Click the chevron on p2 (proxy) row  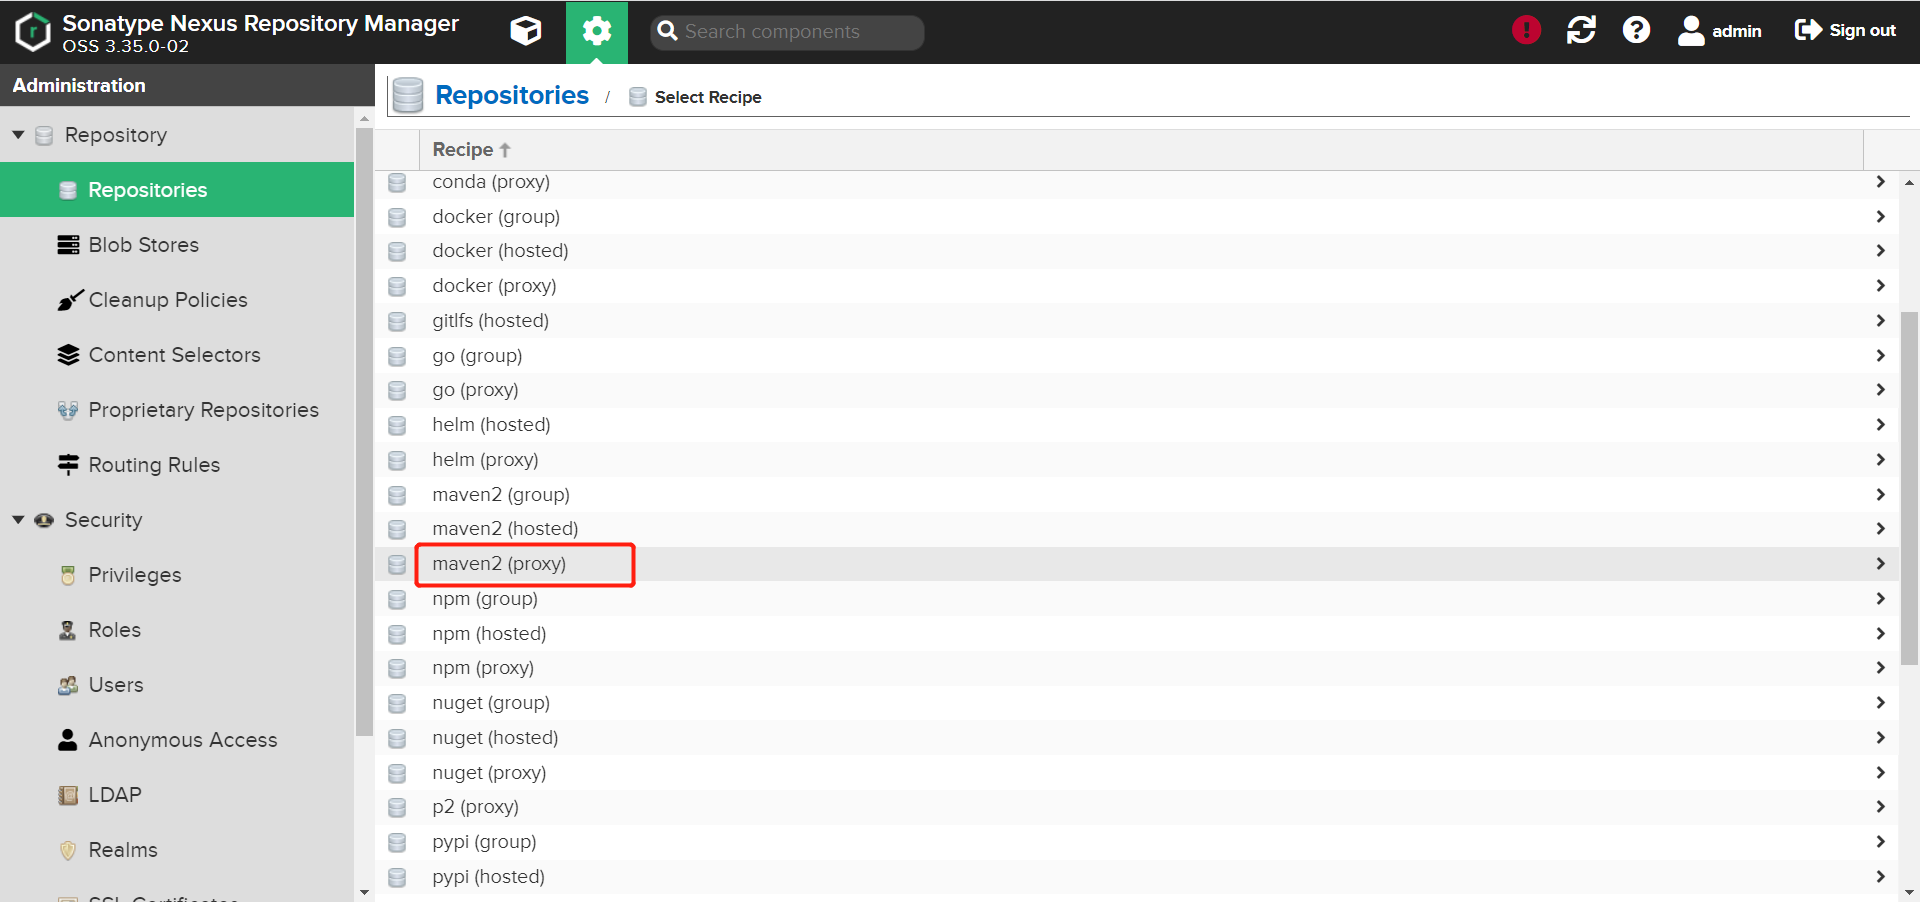(x=1880, y=806)
